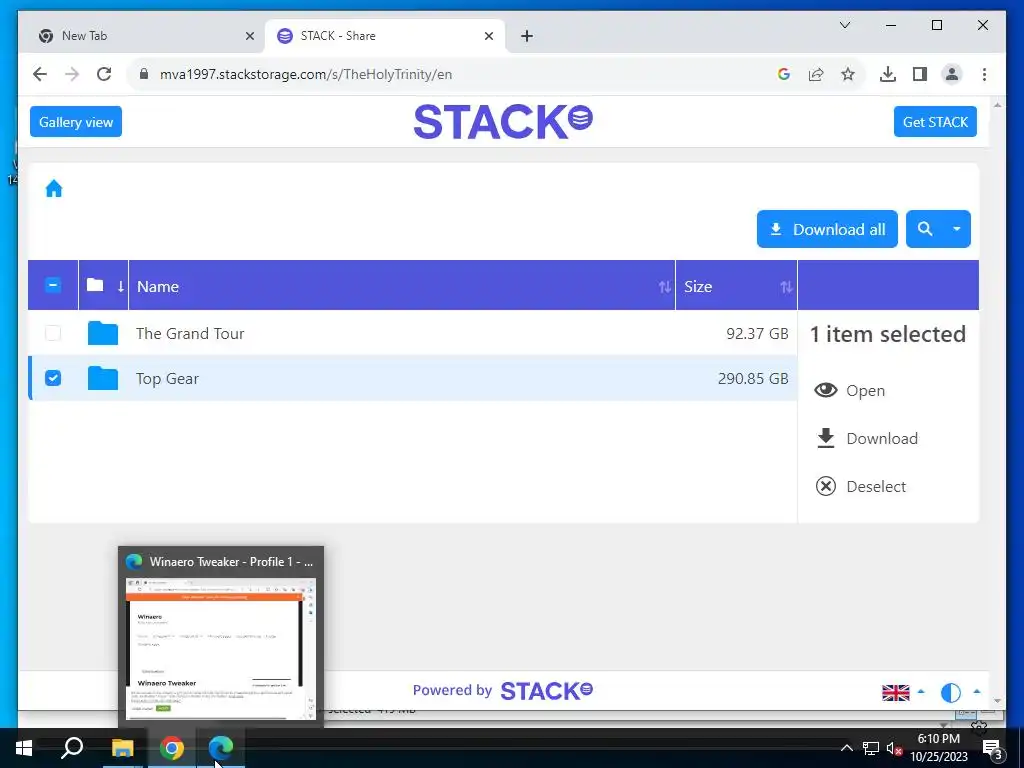Viewport: 1024px width, 768px height.
Task: Sort the list by Name arrows
Action: tap(665, 287)
